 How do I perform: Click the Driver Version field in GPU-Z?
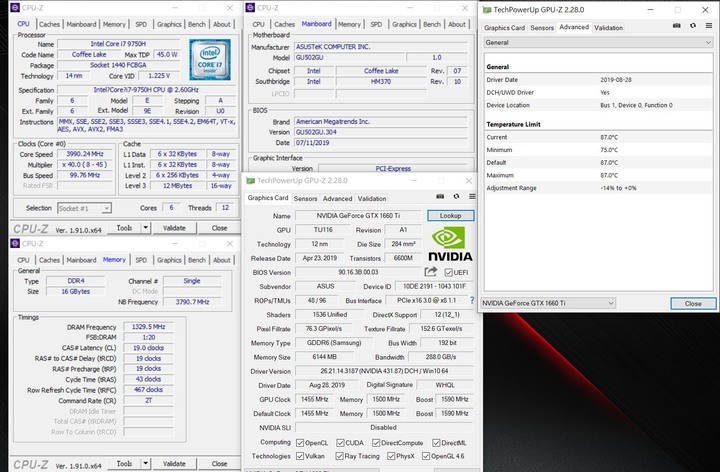pyautogui.click(x=384, y=371)
